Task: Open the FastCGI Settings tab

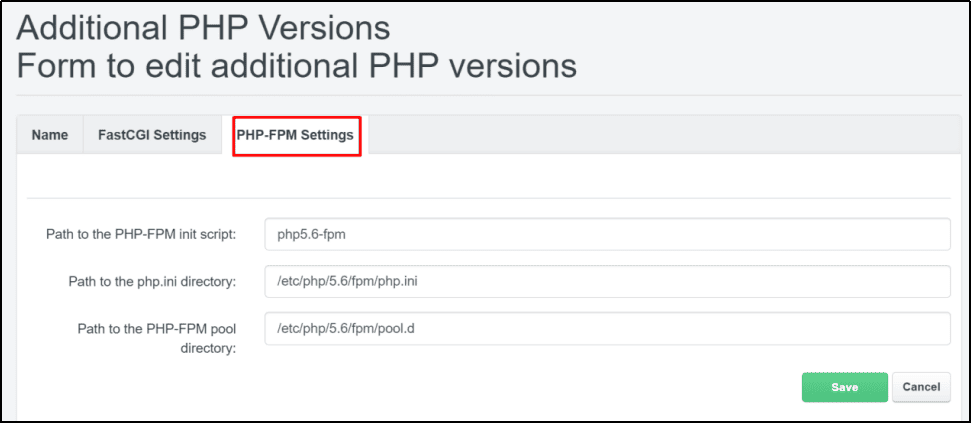Action: [x=152, y=135]
